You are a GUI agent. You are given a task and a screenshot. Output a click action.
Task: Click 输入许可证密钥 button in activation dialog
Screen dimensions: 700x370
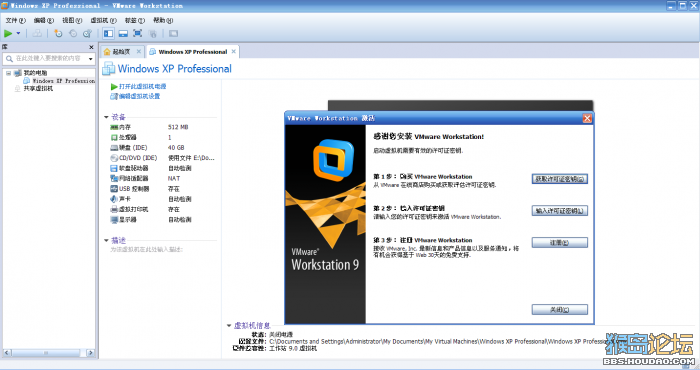coord(559,211)
